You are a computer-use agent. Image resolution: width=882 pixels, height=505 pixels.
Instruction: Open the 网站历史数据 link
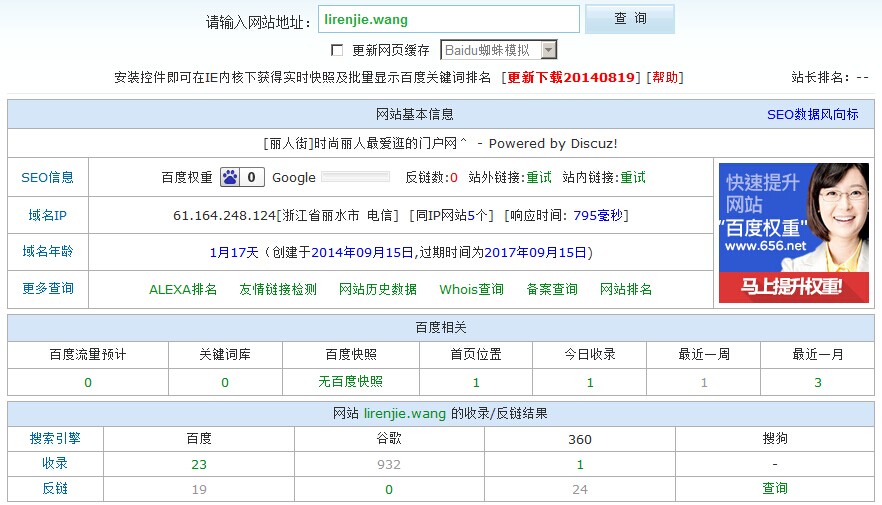[377, 289]
